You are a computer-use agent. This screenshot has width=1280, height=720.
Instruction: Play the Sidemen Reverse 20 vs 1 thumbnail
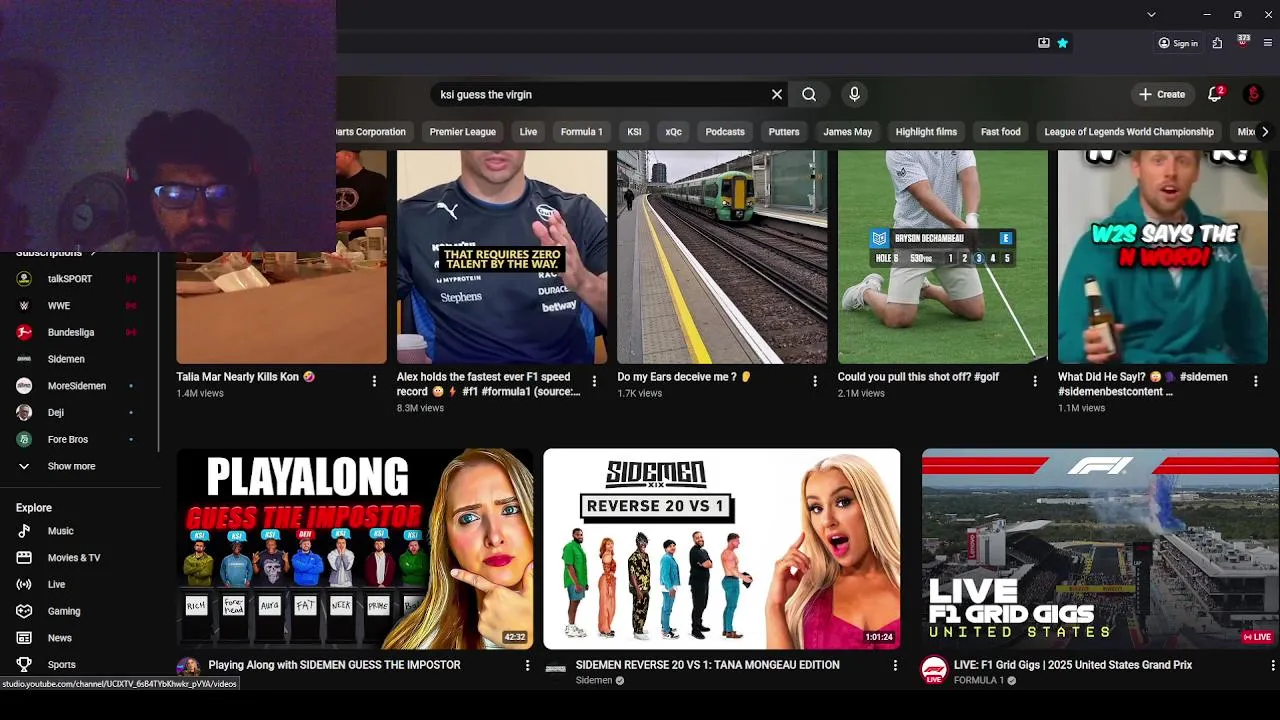(x=722, y=549)
